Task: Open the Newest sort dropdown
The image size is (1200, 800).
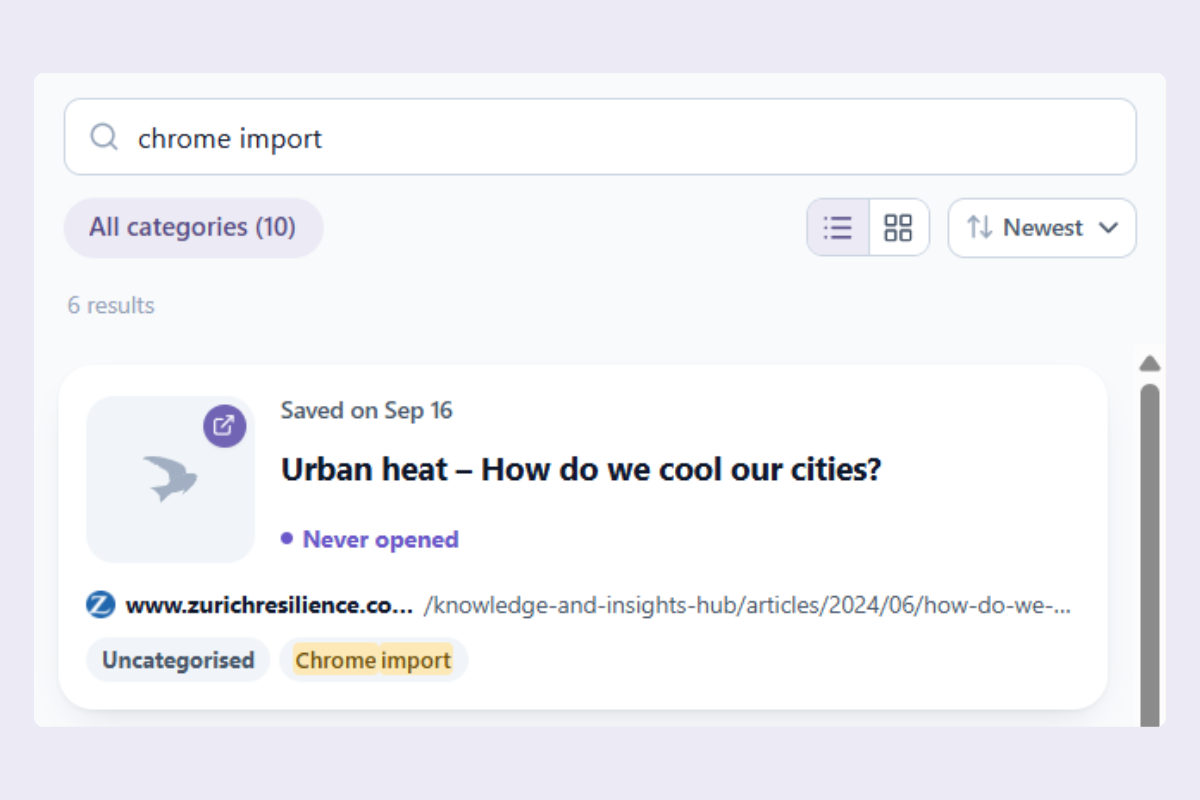Action: point(1042,228)
